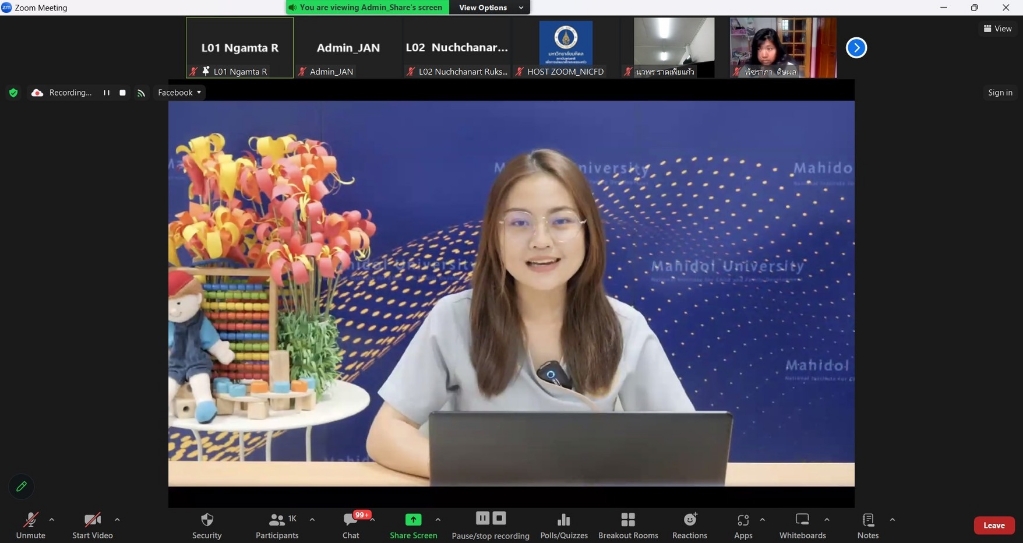Screen dimensions: 1023x543
Task: Select the HOST ZOOM_NICFD participant tile
Action: 565,48
